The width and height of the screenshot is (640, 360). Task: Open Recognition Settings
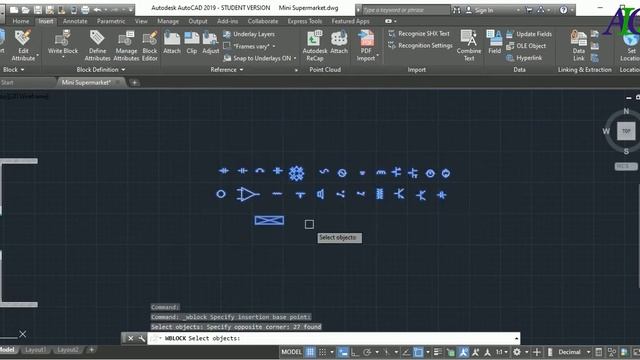click(x=420, y=46)
